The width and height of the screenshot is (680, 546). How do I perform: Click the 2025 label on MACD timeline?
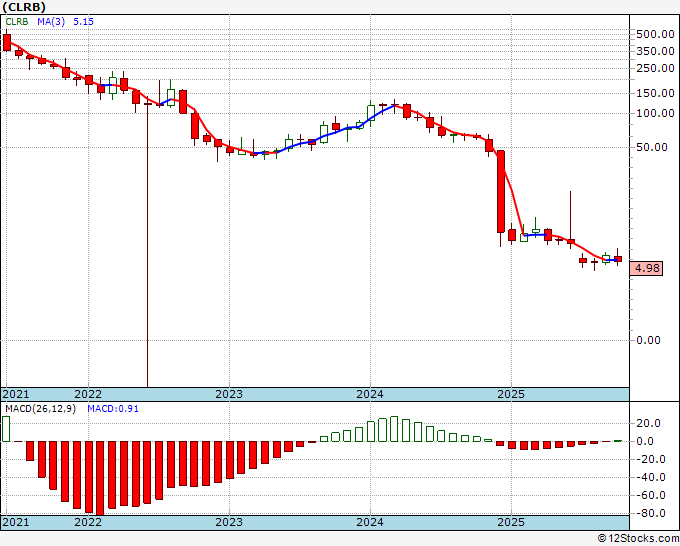coord(511,522)
